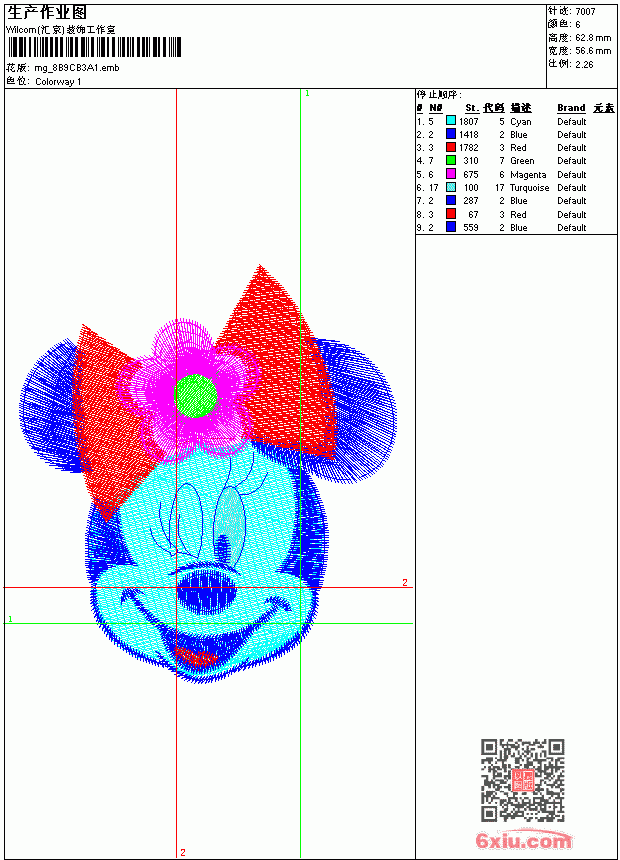Click the Turquoise description text row
The width and height of the screenshot is (620, 860).
coord(529,188)
